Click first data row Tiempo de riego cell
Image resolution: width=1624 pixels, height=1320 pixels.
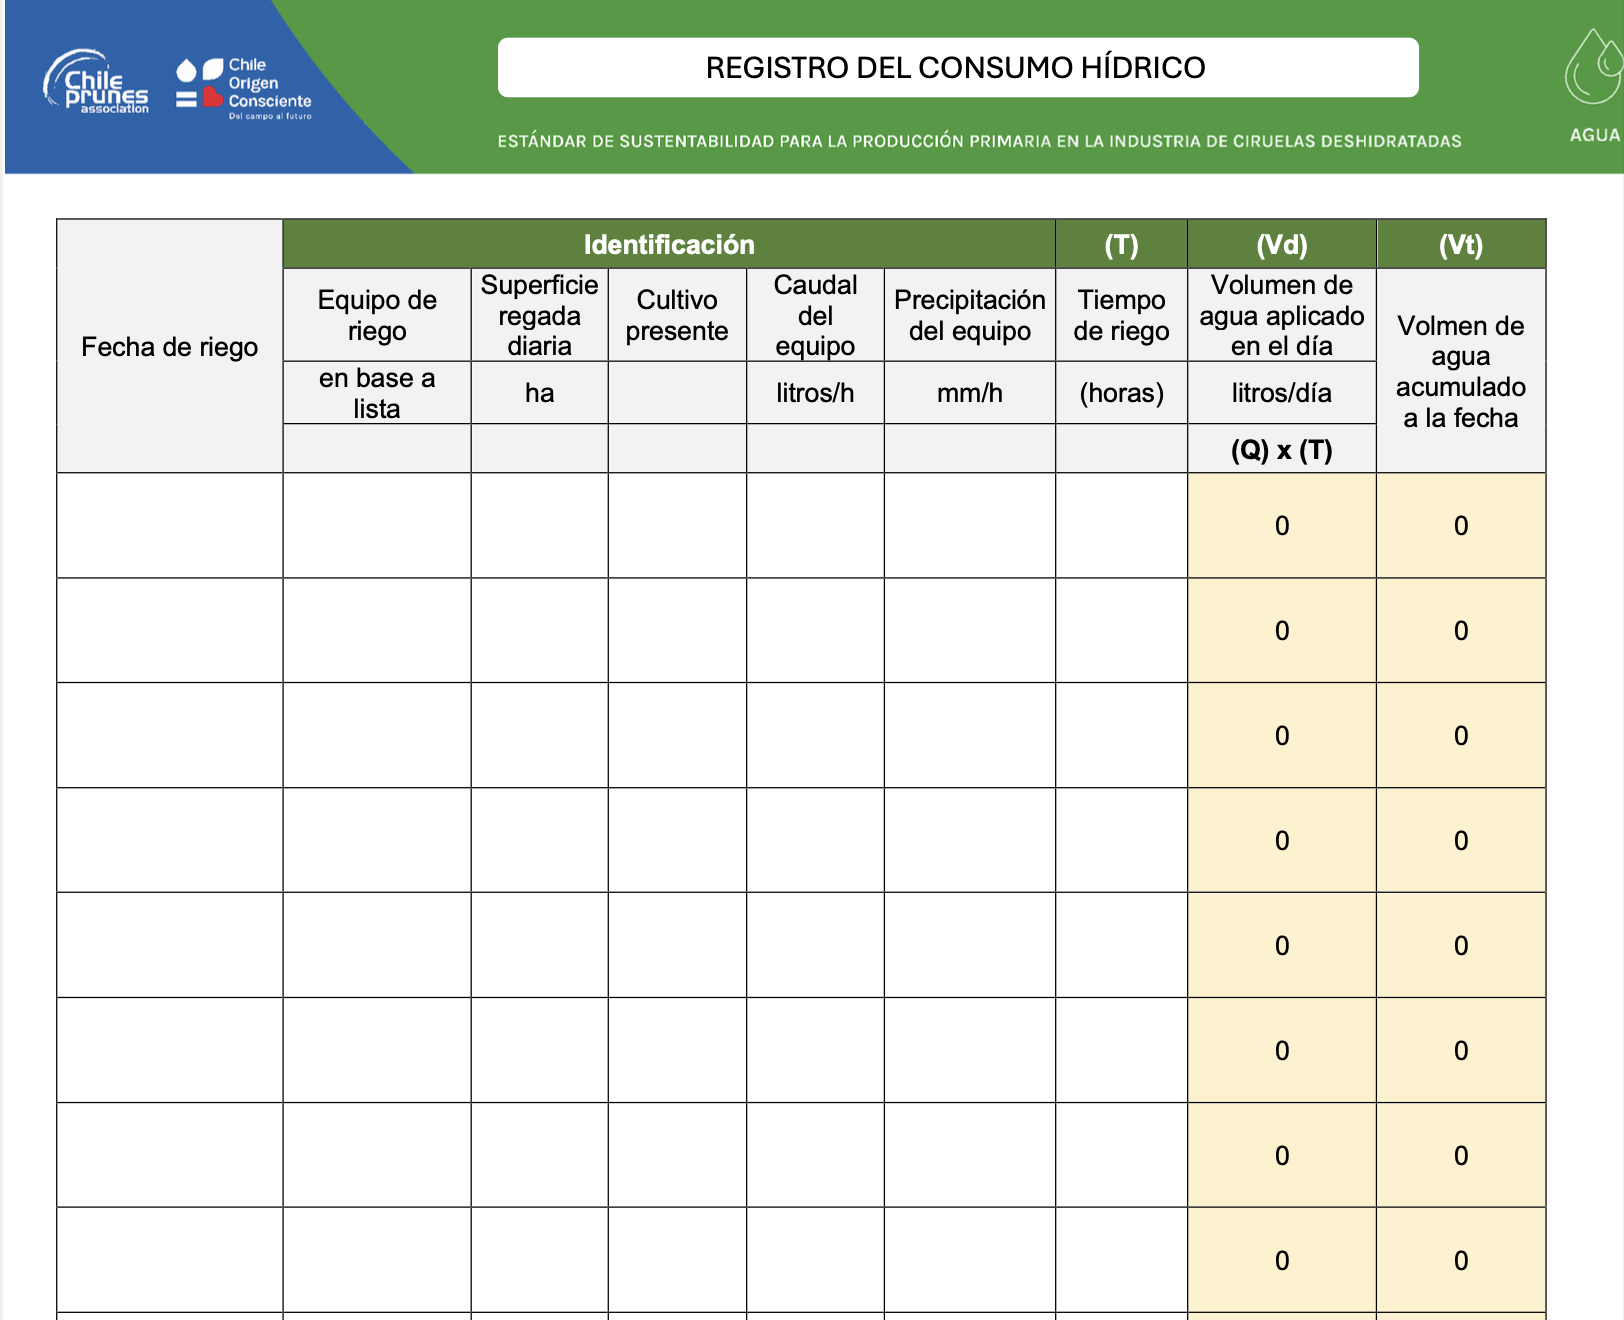coord(1121,525)
